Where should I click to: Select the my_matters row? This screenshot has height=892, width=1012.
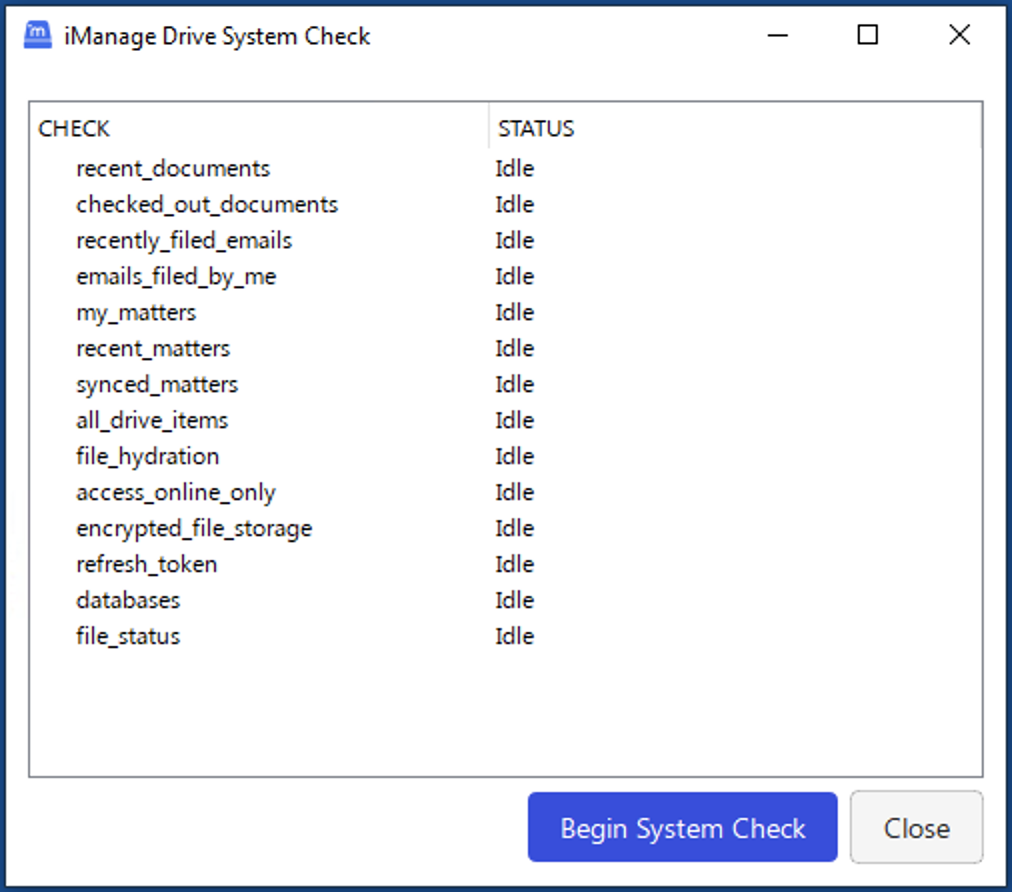136,312
